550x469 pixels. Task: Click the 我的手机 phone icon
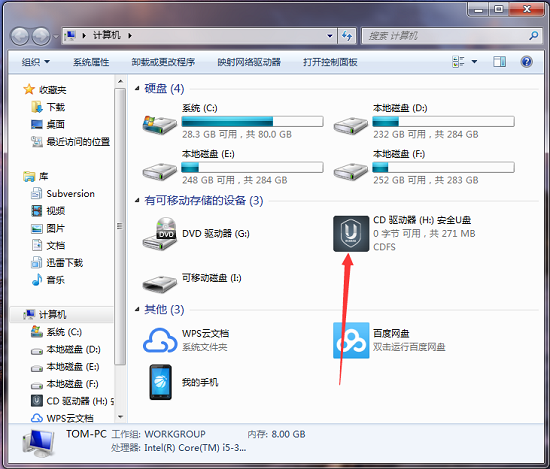161,382
